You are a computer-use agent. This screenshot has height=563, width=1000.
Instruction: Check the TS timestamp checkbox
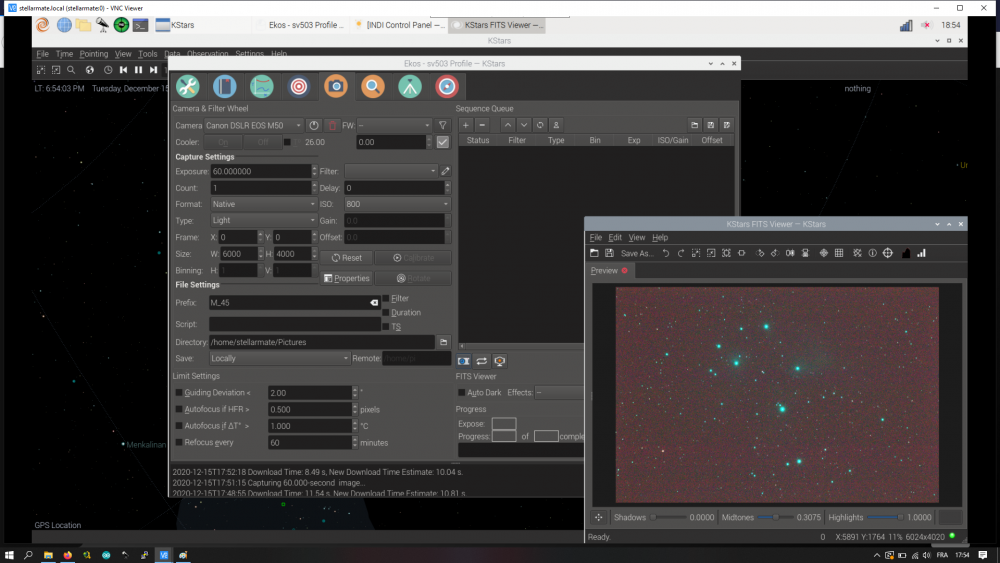click(386, 326)
